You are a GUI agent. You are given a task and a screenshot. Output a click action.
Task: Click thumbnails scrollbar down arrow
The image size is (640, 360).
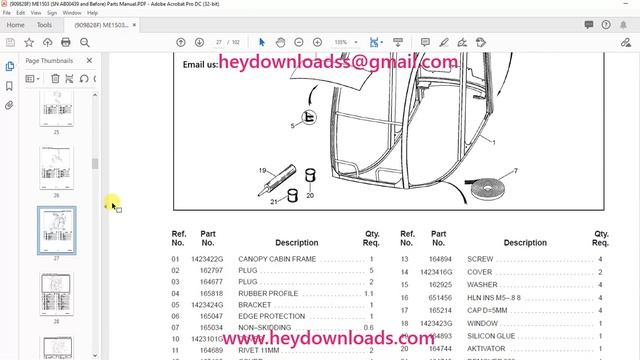tap(95, 356)
